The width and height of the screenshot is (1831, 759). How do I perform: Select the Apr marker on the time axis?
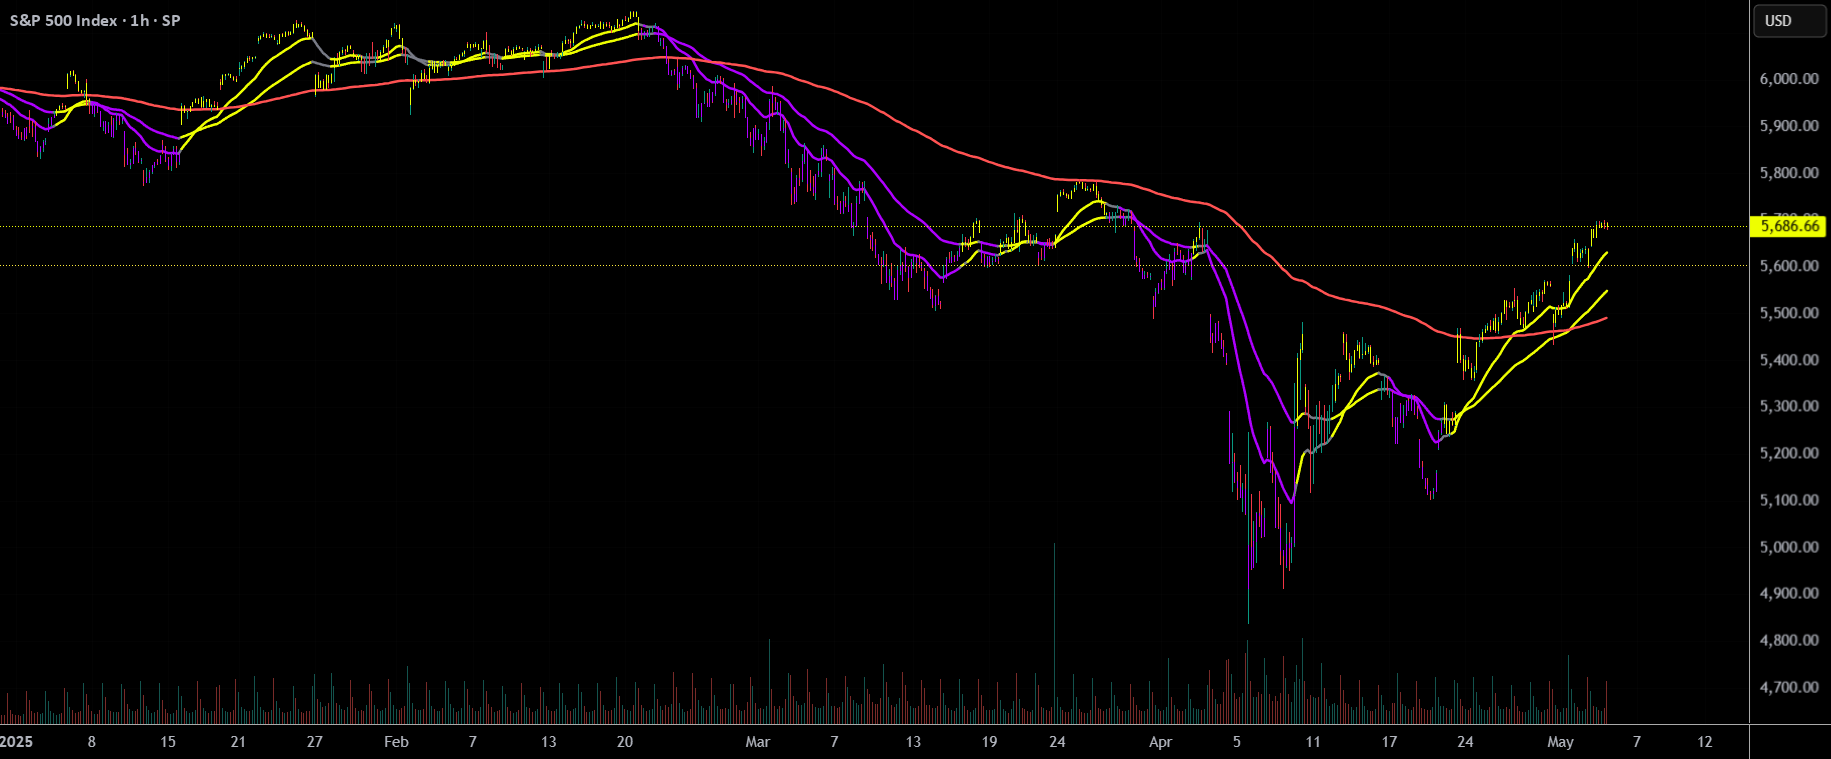[1160, 742]
